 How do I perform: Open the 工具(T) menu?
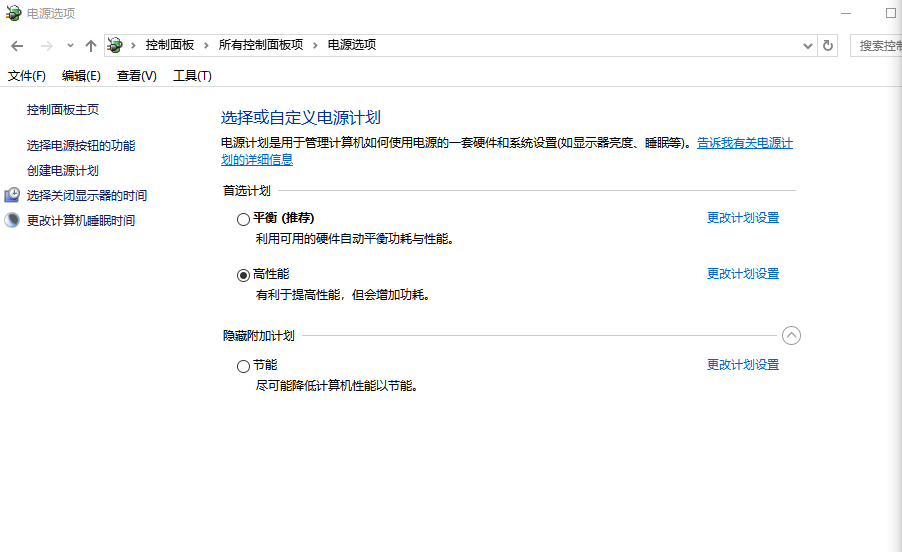pos(192,76)
